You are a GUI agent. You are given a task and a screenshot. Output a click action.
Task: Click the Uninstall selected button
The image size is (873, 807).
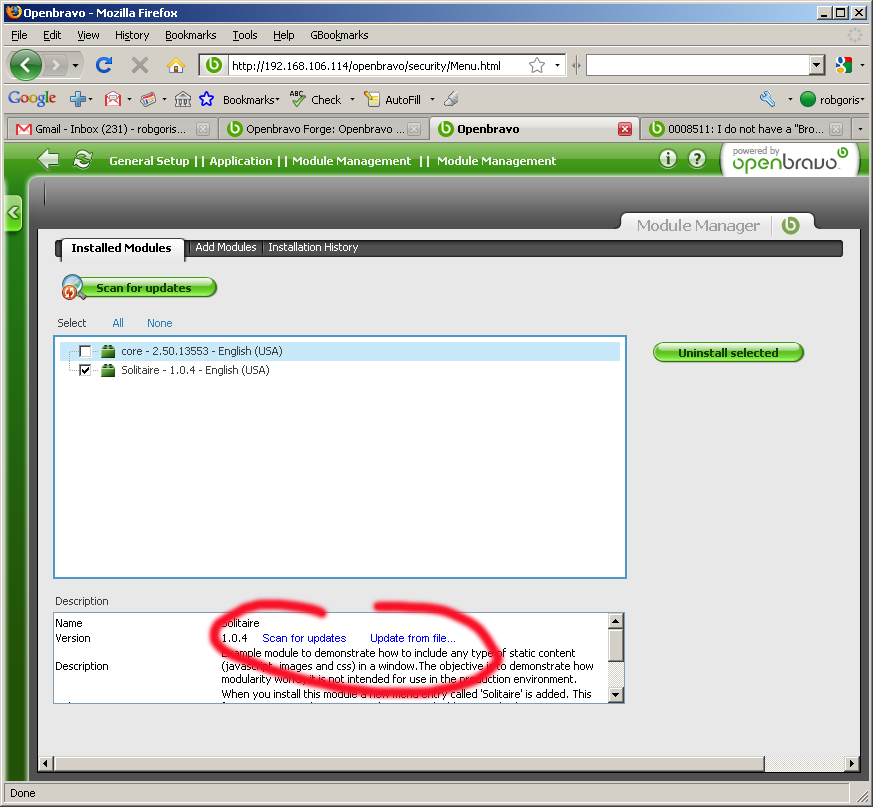[728, 353]
